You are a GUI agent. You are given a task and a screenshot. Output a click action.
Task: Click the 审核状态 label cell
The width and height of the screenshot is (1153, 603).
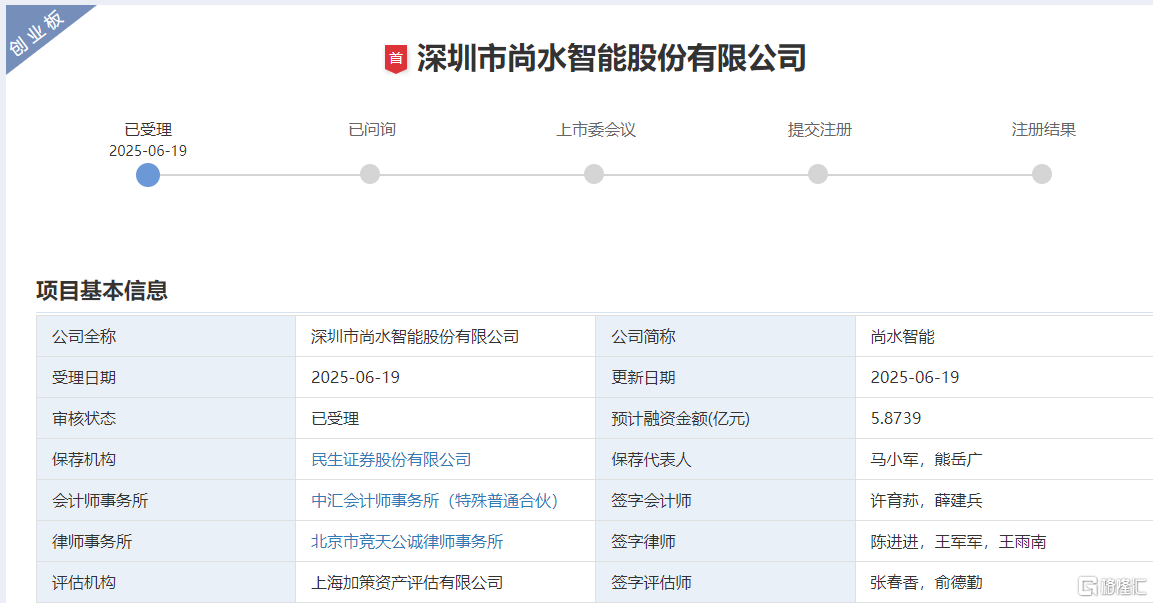166,418
